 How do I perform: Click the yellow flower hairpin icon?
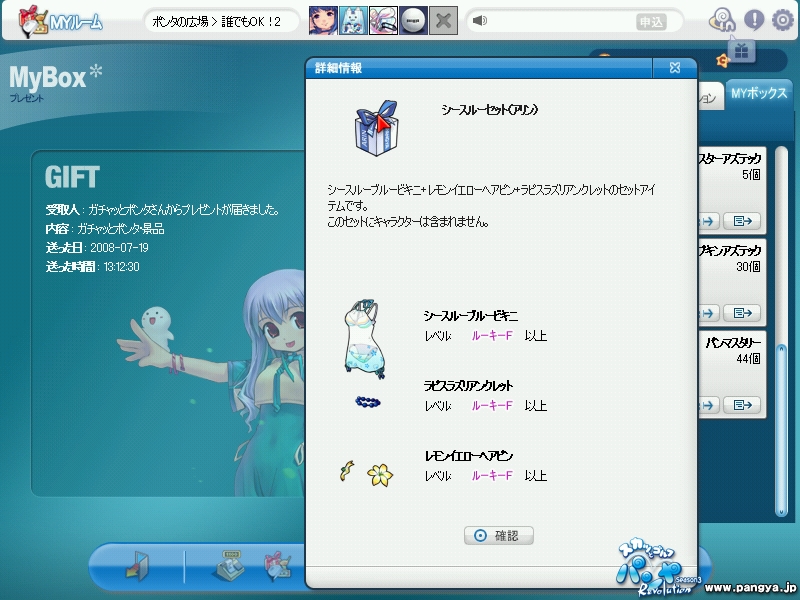pyautogui.click(x=380, y=475)
